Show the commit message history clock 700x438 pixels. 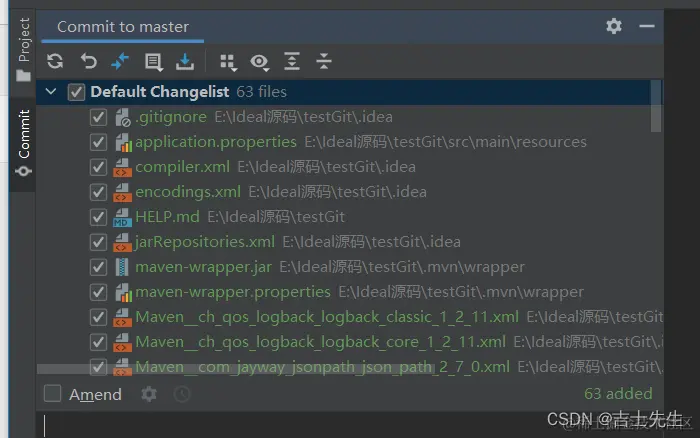[182, 394]
